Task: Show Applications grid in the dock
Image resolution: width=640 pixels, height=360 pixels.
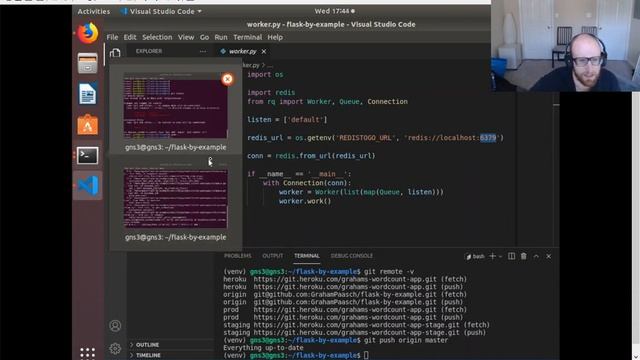Action: pos(88,353)
